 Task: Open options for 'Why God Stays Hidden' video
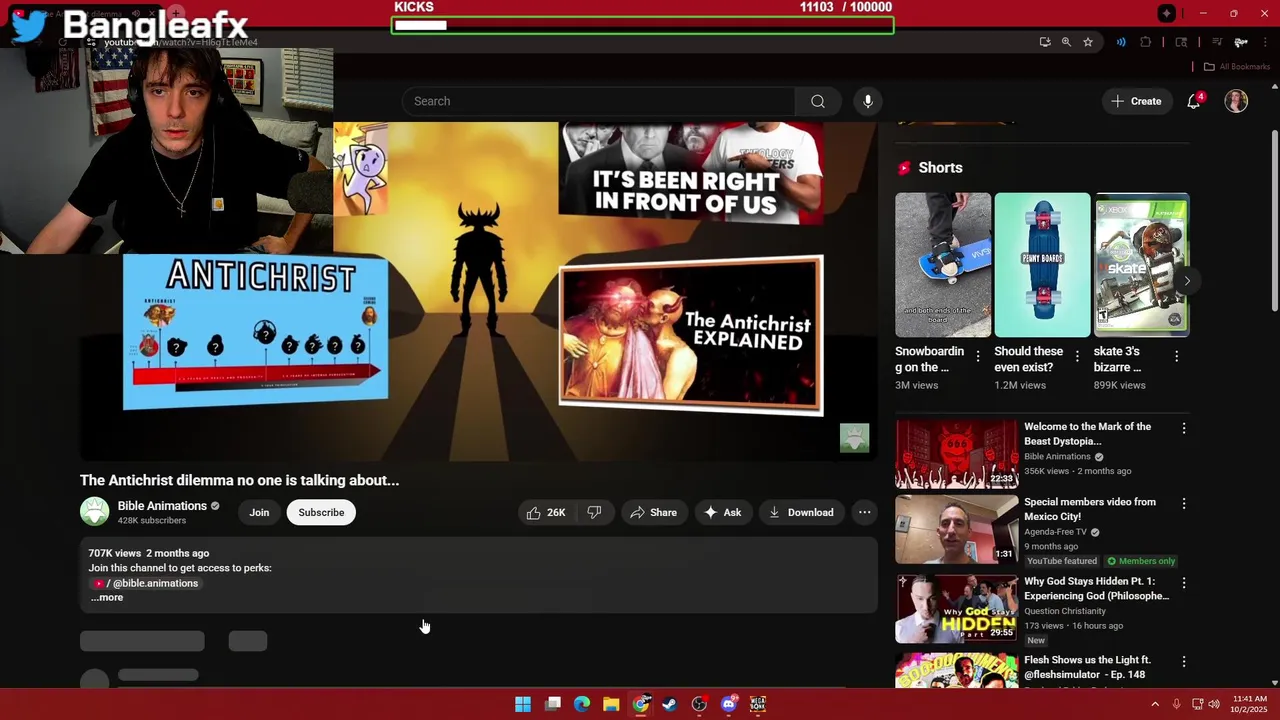[1184, 582]
